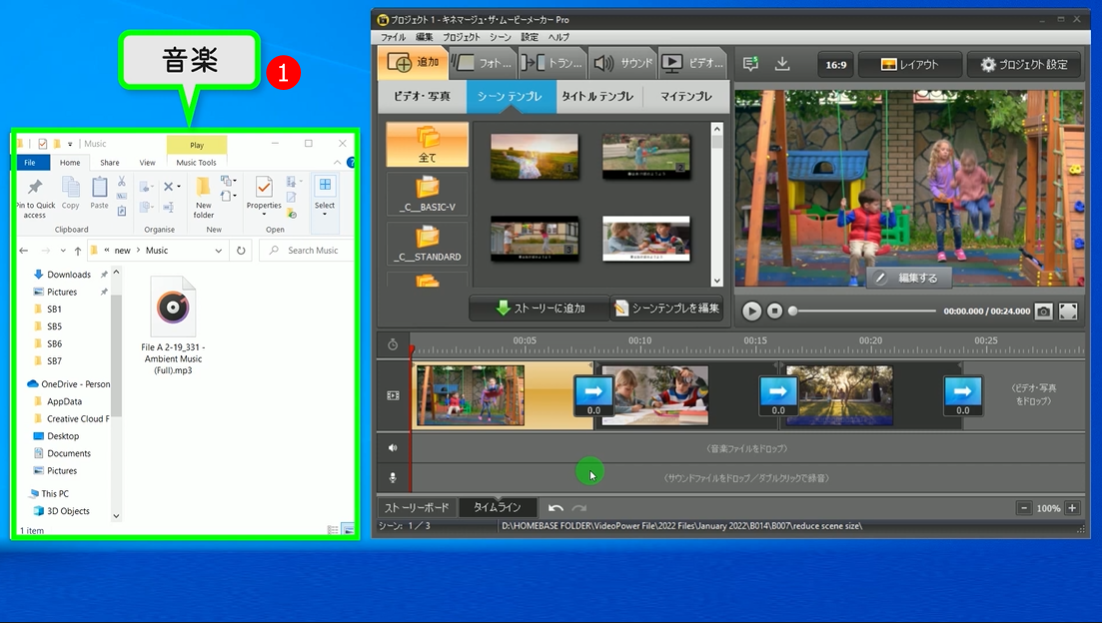Switch to ストーリーボード view

[x=417, y=508]
